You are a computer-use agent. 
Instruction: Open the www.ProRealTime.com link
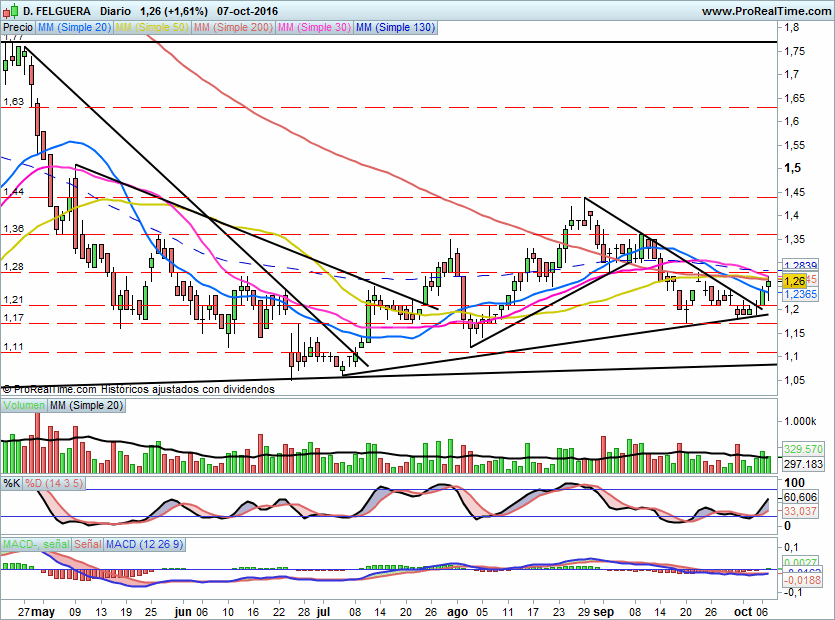point(764,11)
